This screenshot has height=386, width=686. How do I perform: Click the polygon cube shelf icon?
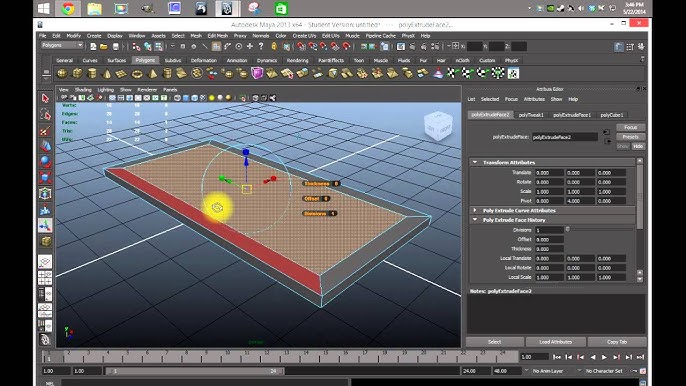coord(77,74)
